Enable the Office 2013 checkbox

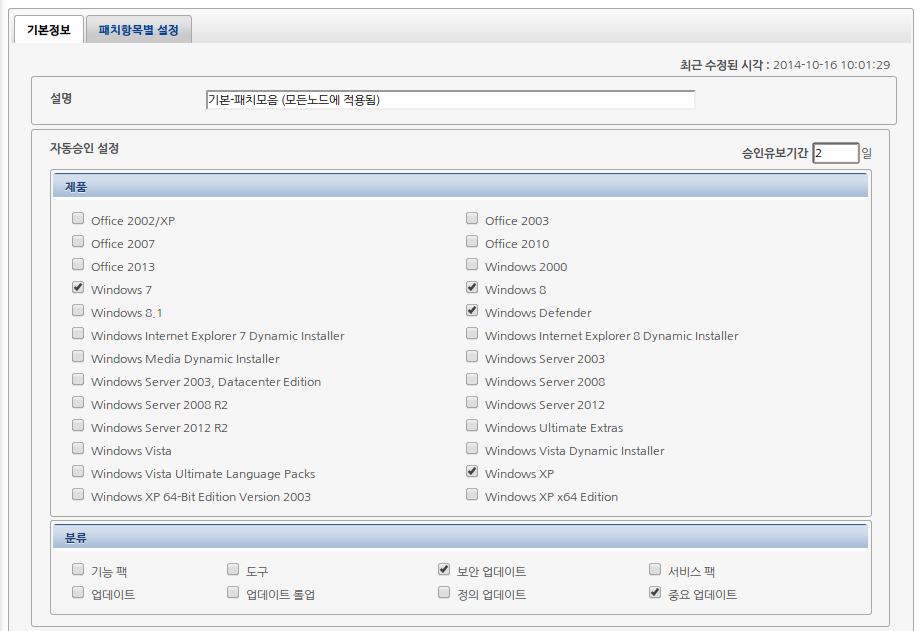[77, 264]
